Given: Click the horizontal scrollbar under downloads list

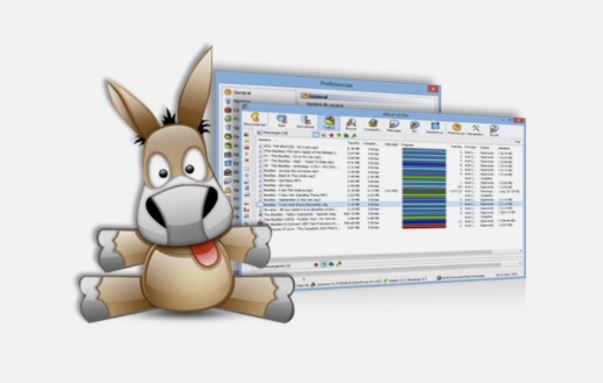Looking at the screenshot, I should [x=388, y=251].
